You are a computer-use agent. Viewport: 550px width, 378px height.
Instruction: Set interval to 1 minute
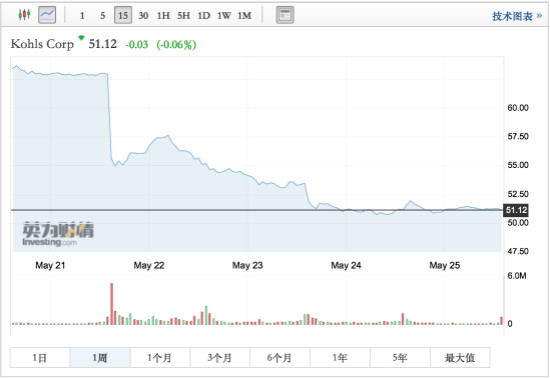(x=82, y=16)
